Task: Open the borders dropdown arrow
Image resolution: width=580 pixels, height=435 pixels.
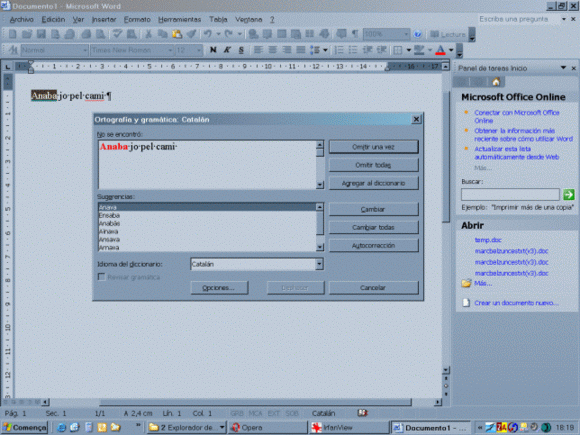Action: coord(409,50)
